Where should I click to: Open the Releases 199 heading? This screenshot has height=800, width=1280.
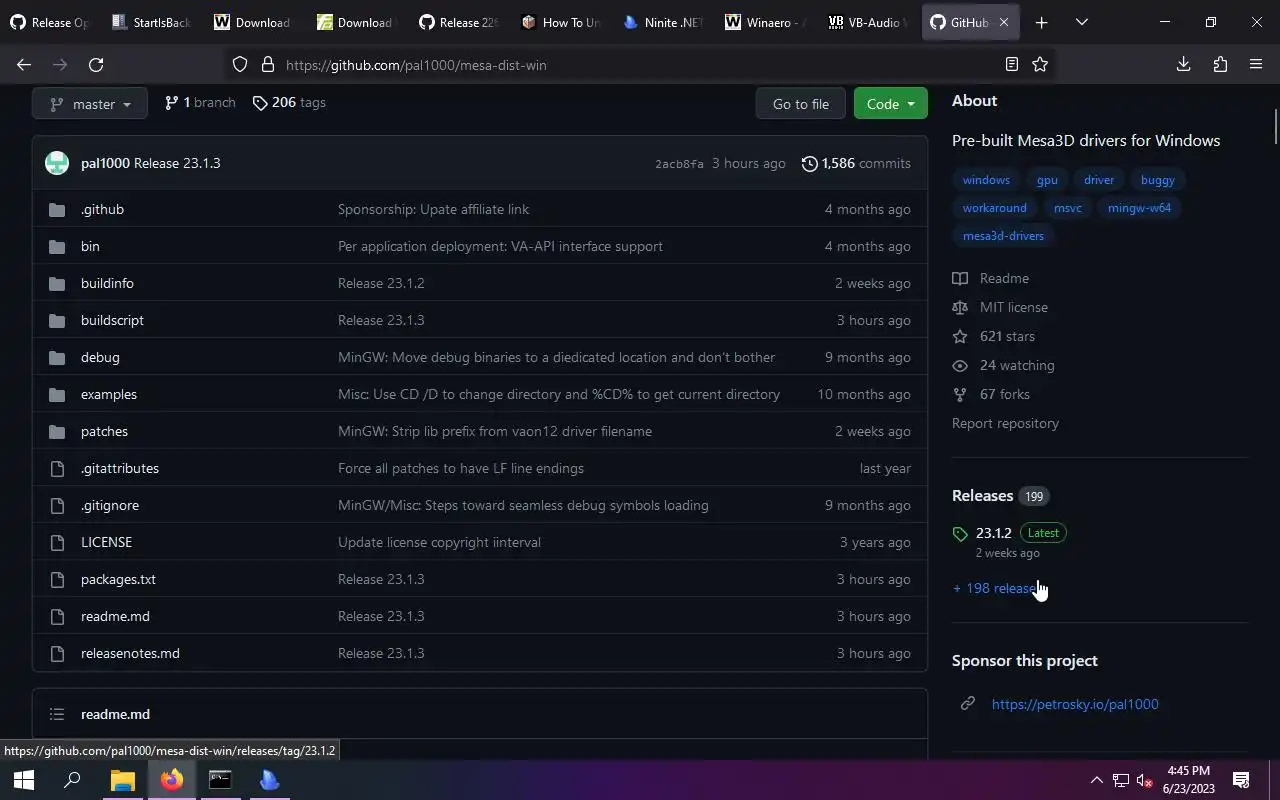[x=1000, y=496]
